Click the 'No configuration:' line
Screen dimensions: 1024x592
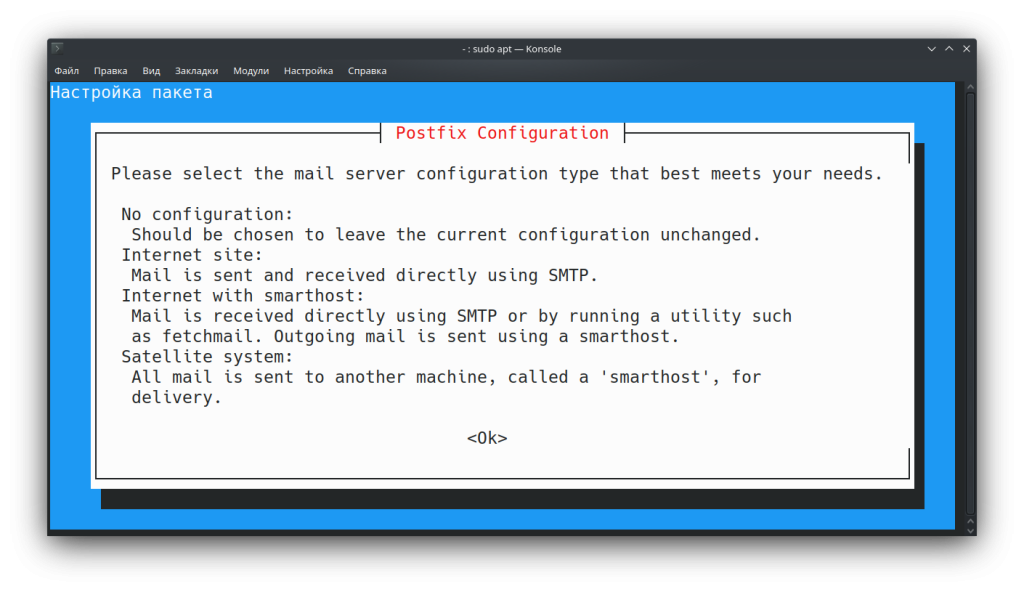pyautogui.click(x=207, y=214)
